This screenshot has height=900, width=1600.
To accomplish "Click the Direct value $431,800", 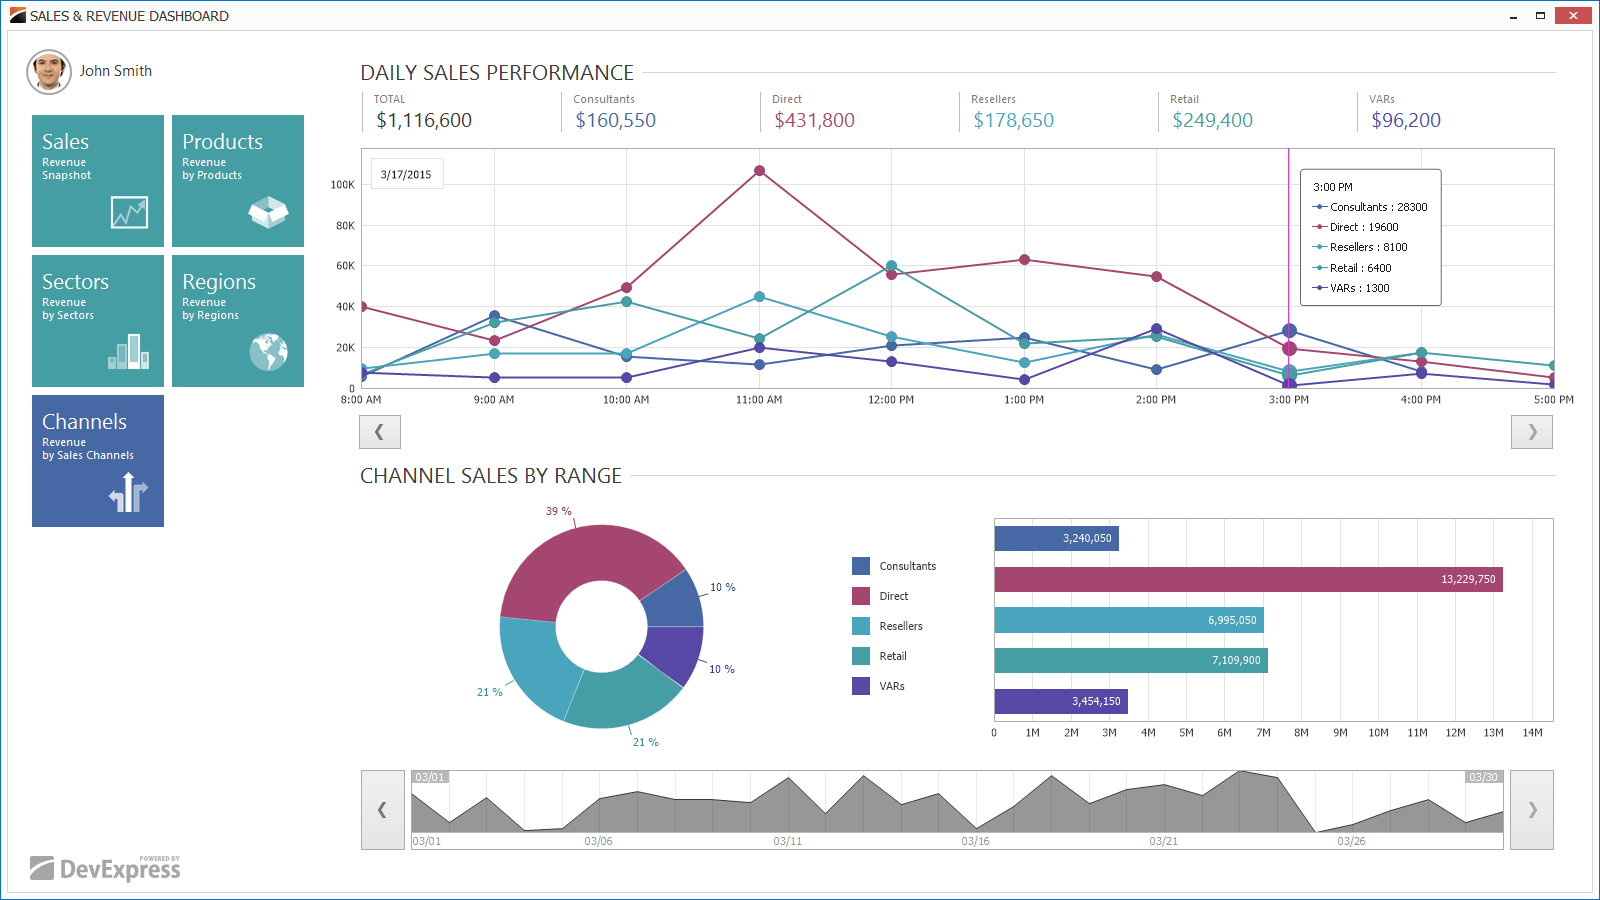I will point(814,120).
